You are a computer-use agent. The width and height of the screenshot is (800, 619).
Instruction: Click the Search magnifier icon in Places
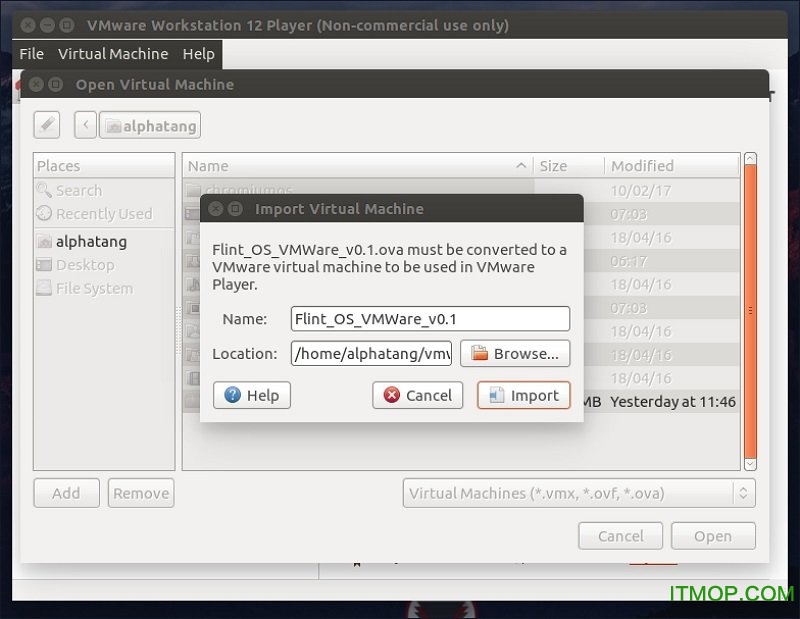tap(44, 190)
